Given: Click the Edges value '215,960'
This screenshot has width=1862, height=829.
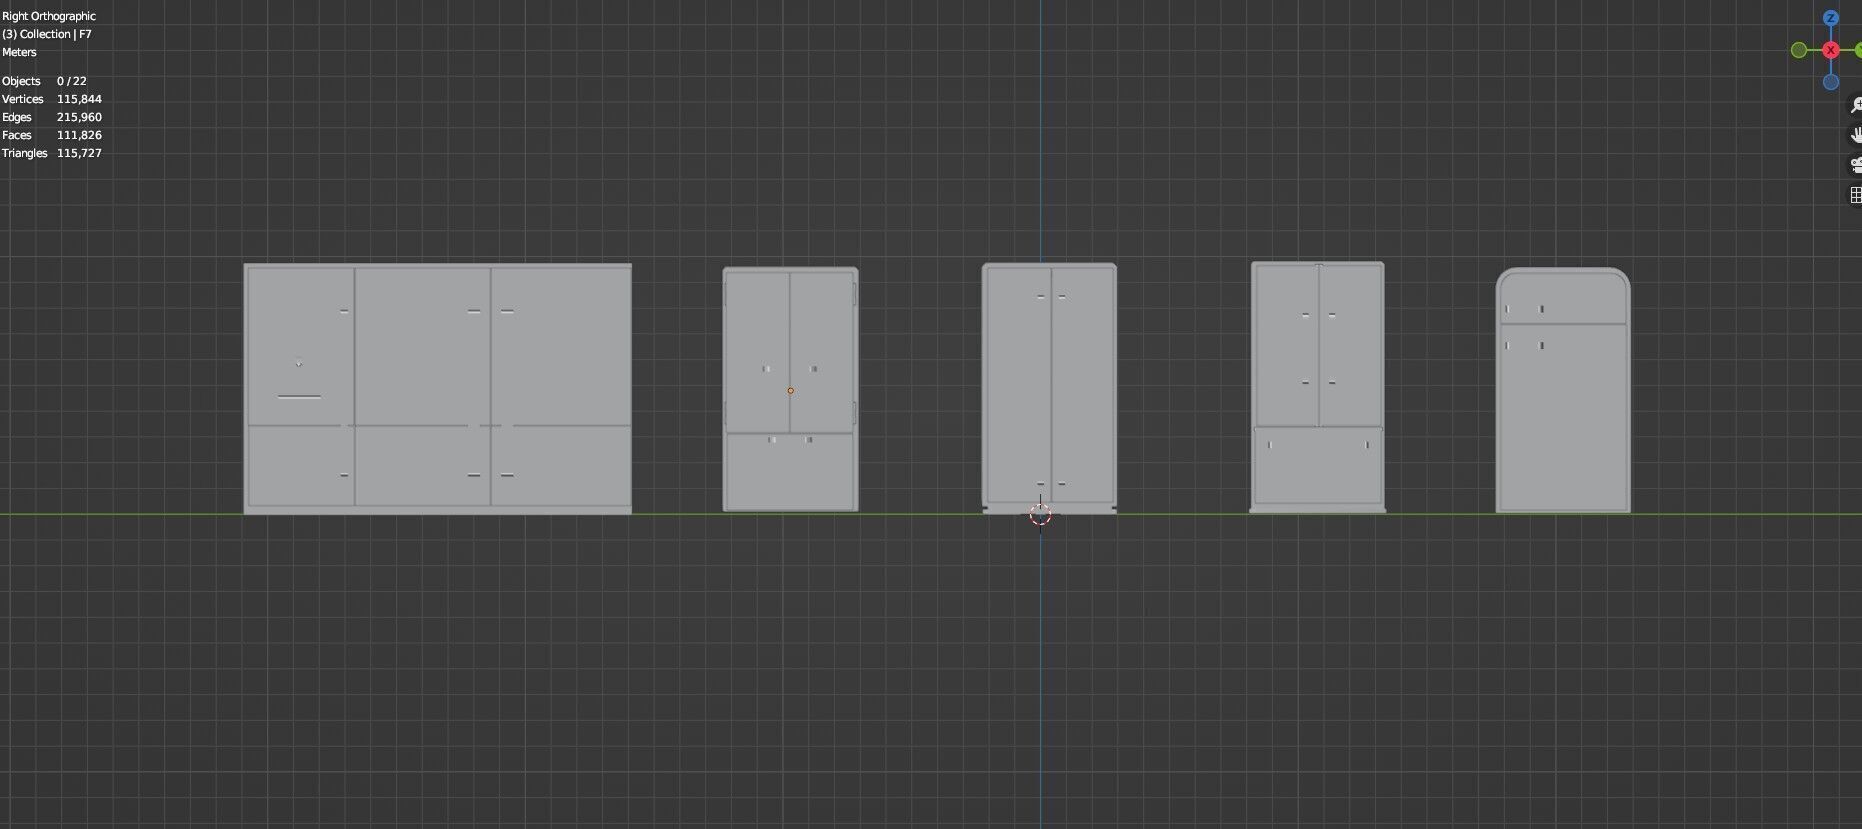Looking at the screenshot, I should (x=79, y=117).
